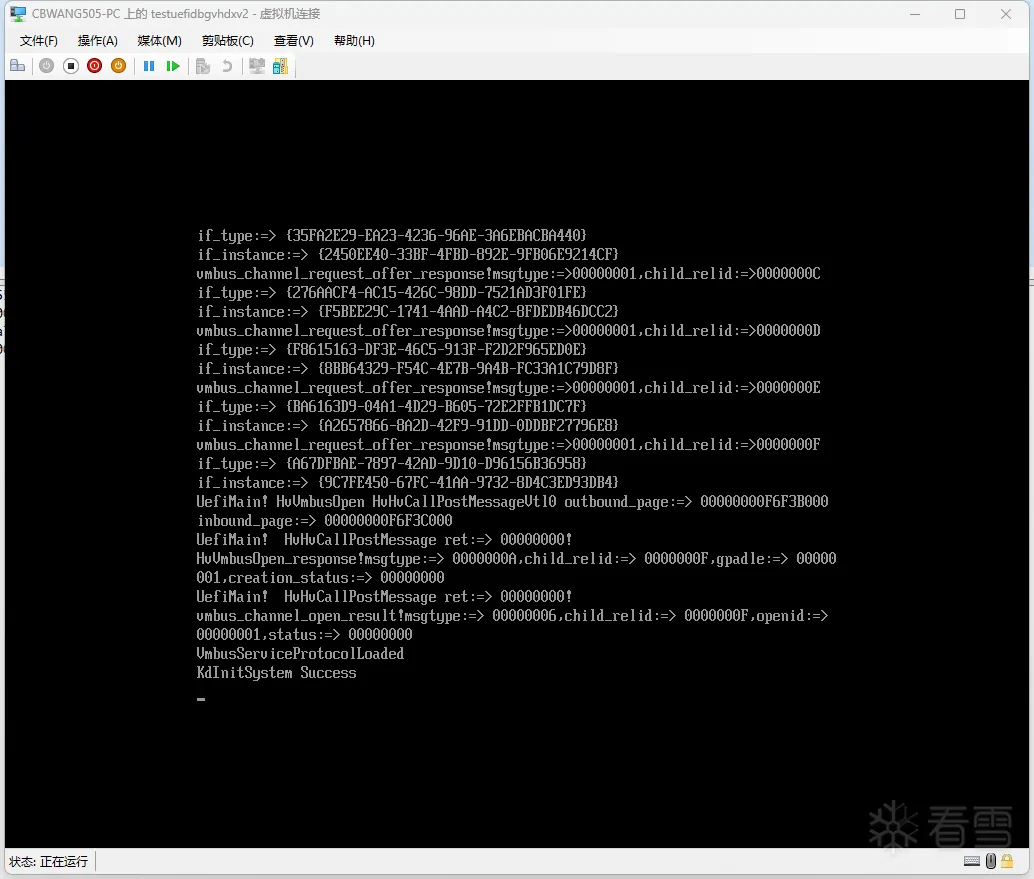Toggle enhanced session with the monitors icon
This screenshot has height=879, width=1034.
click(257, 66)
